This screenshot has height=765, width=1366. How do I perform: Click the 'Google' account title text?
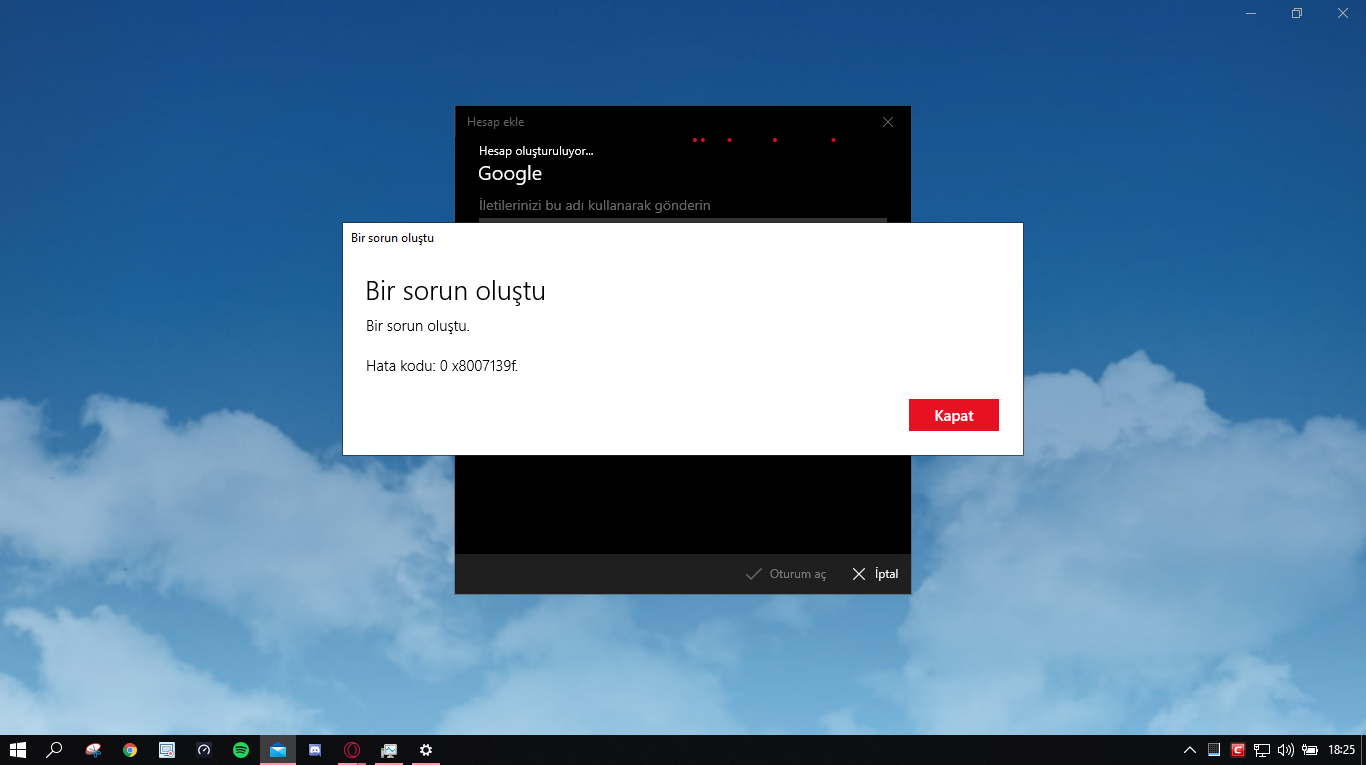(x=510, y=173)
